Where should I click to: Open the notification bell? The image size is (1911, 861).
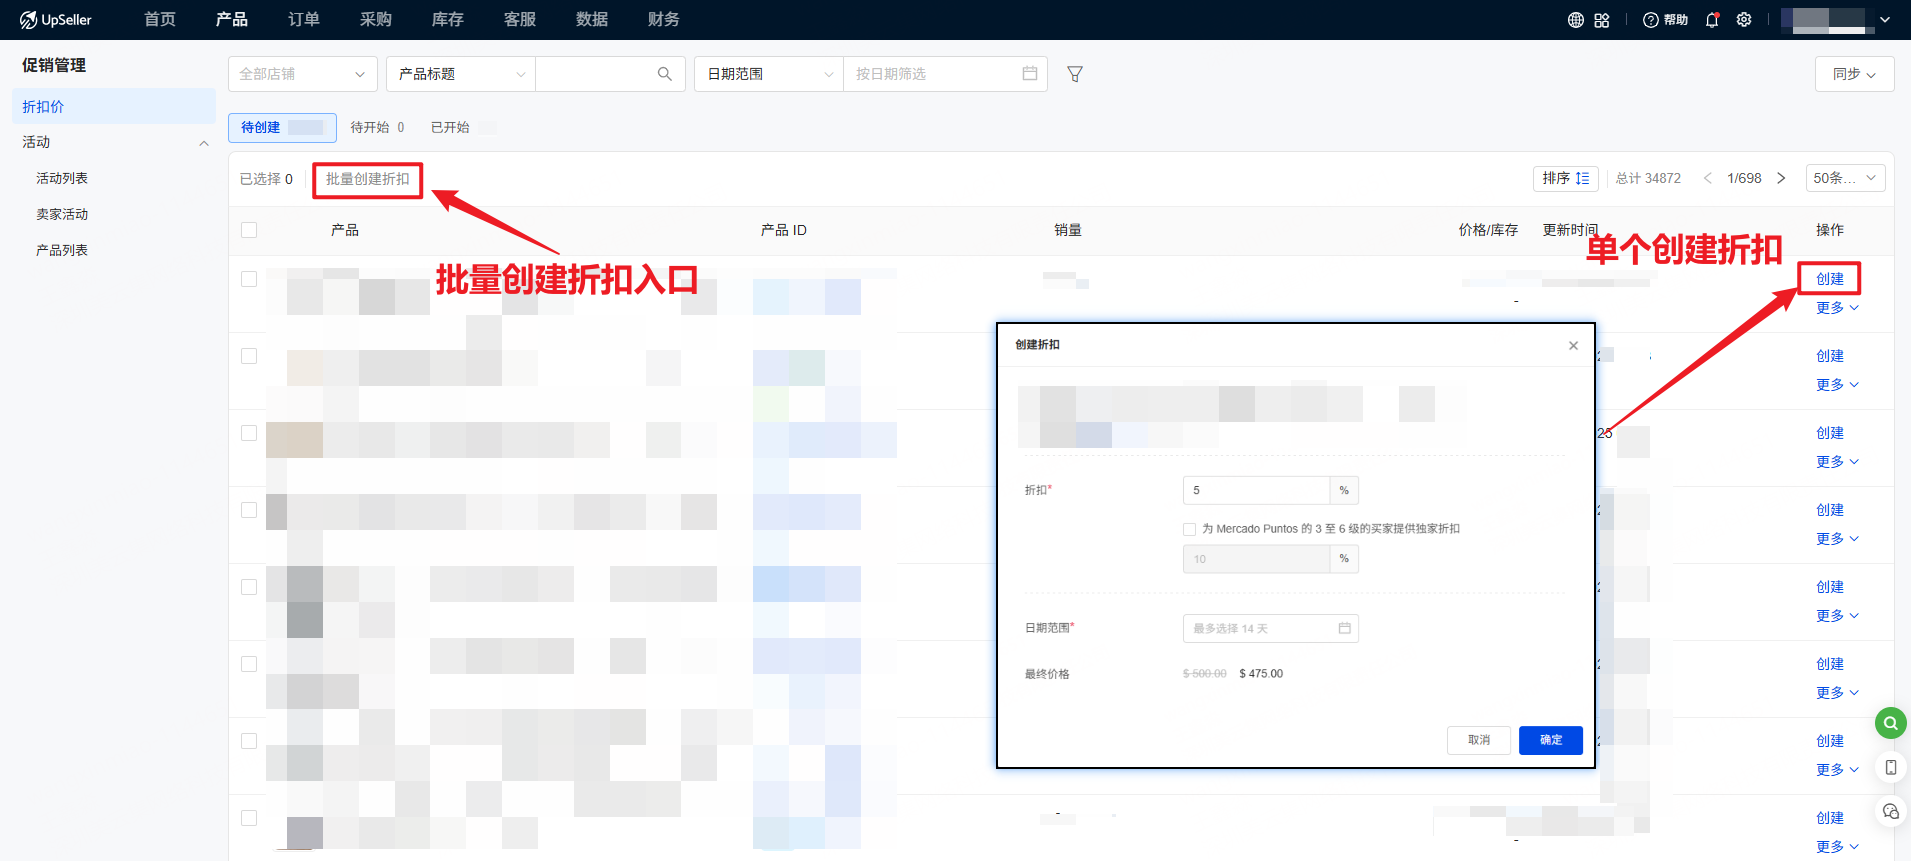(1712, 20)
